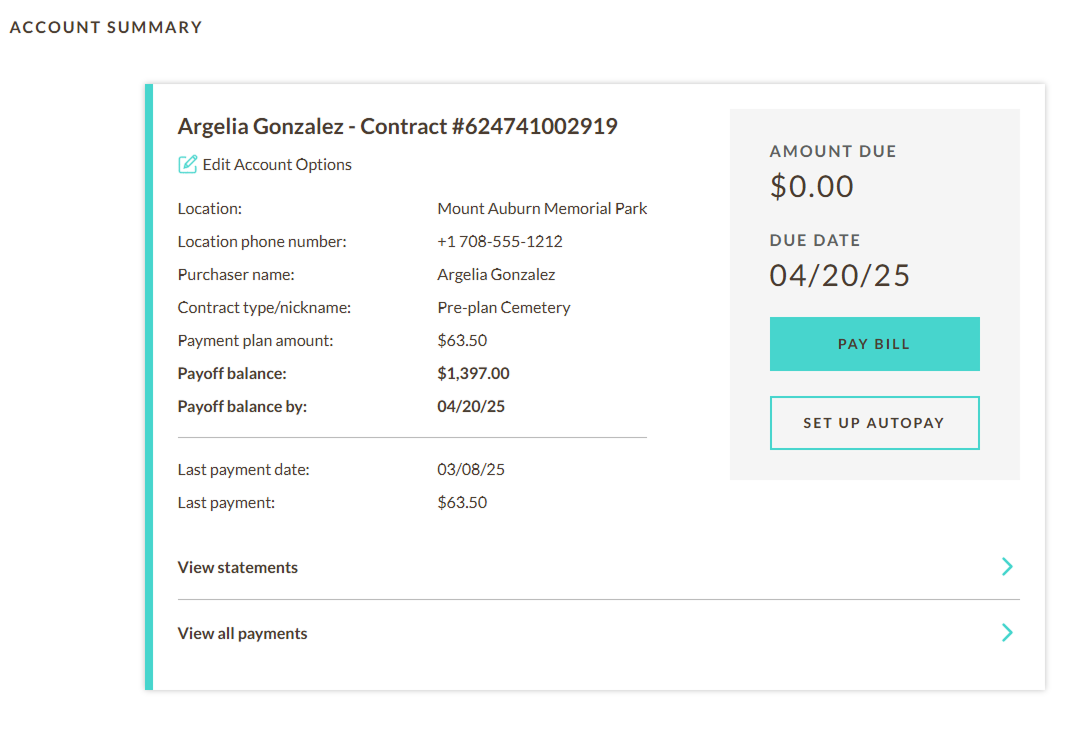Expand View statements using its right chevron
This screenshot has height=734, width=1088.
click(x=1007, y=567)
